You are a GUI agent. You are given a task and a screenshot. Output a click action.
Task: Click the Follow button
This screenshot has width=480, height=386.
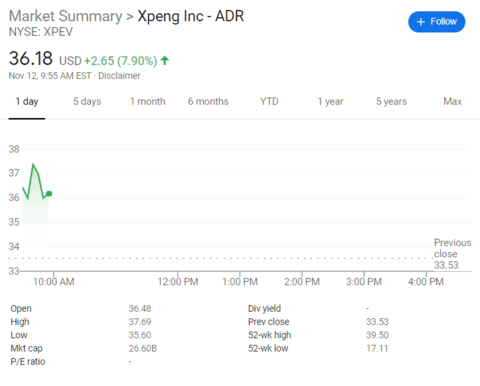(x=436, y=22)
